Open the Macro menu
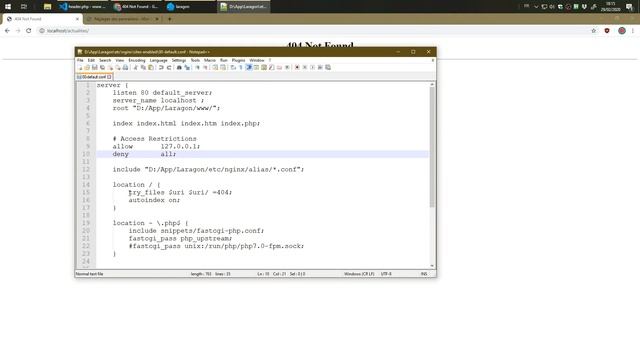 210,60
